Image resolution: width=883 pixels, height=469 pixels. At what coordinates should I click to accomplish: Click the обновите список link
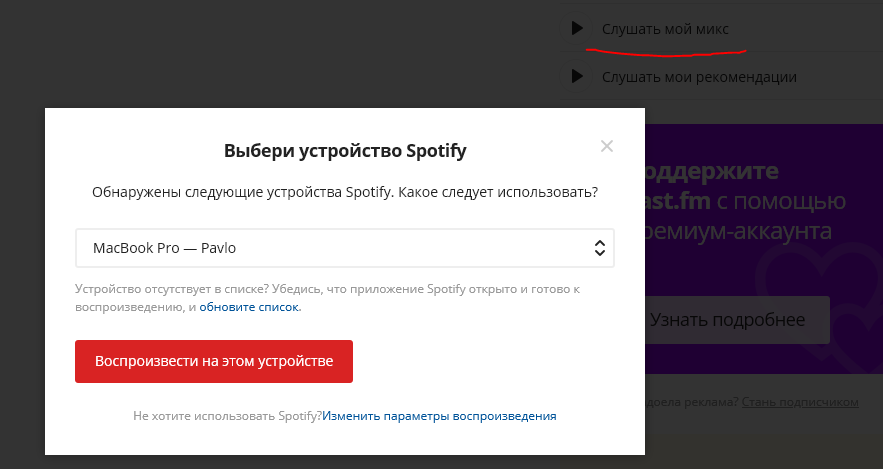tap(250, 307)
